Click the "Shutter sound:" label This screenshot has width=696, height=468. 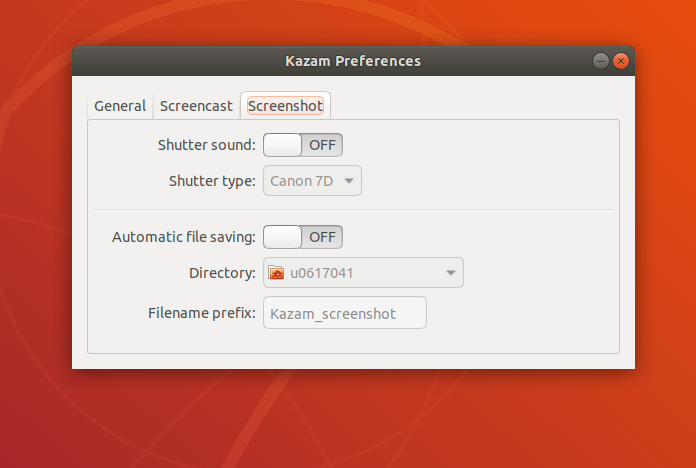coord(207,145)
